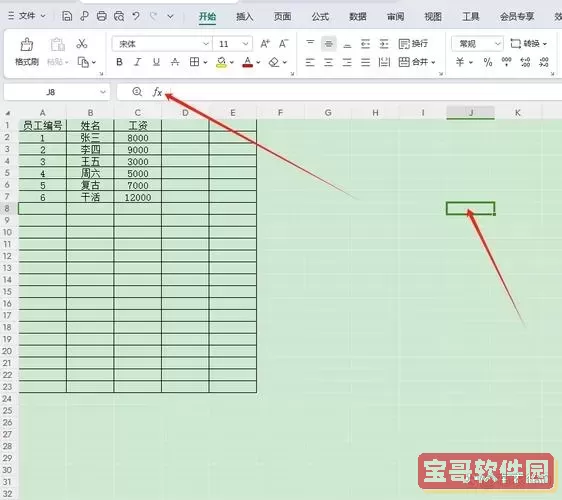Select the Format Painter (格式刷) tool
The image size is (562, 500).
tap(27, 52)
